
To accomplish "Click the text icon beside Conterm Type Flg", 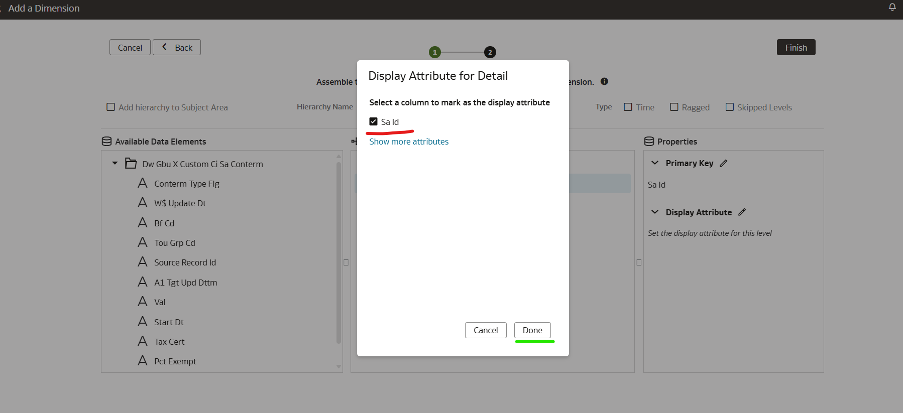I will pyautogui.click(x=142, y=183).
